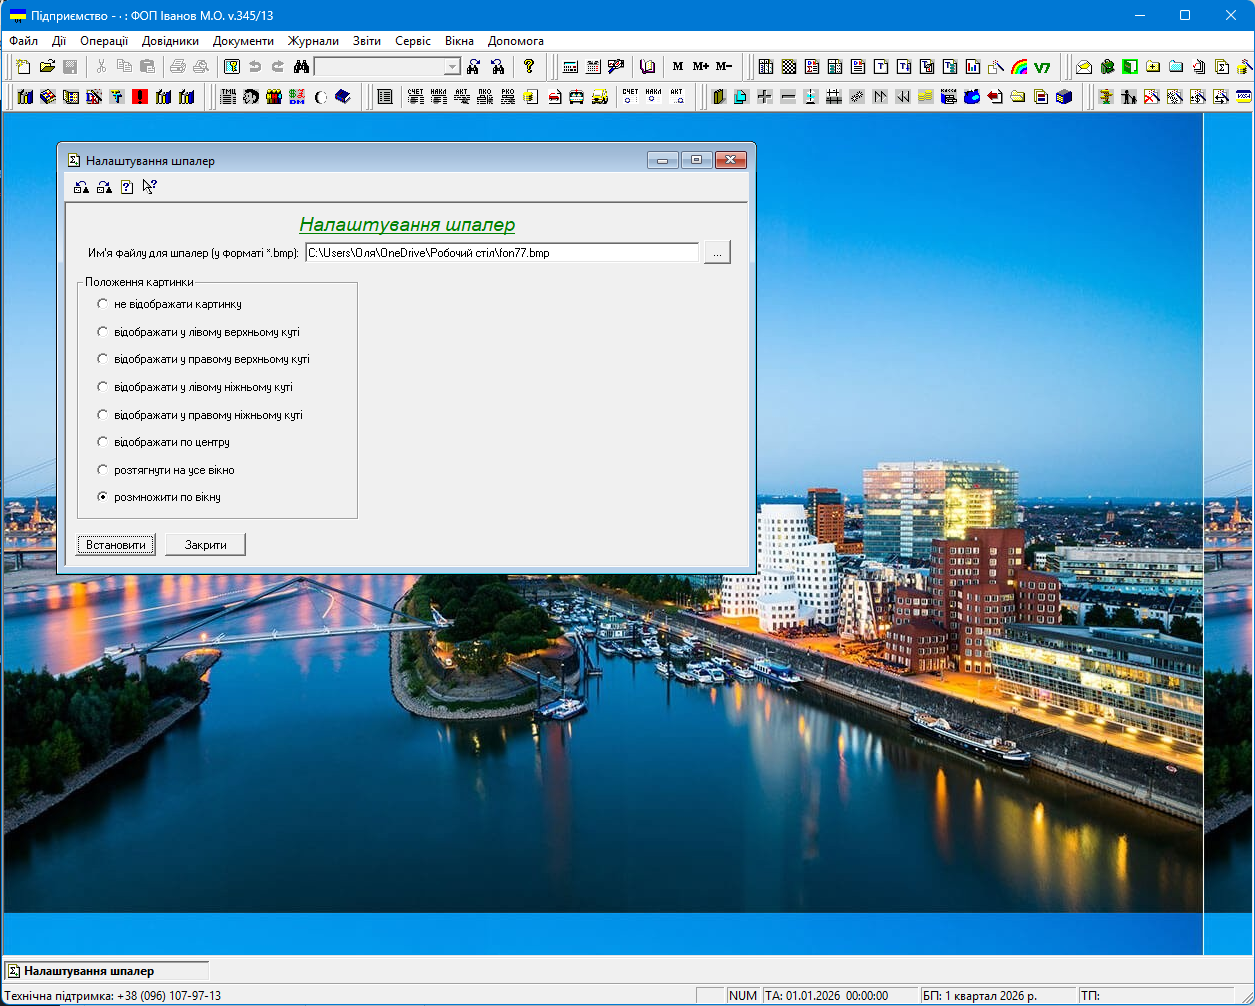
Task: Click the ТМЦ toolbar icon
Action: pyautogui.click(x=228, y=97)
